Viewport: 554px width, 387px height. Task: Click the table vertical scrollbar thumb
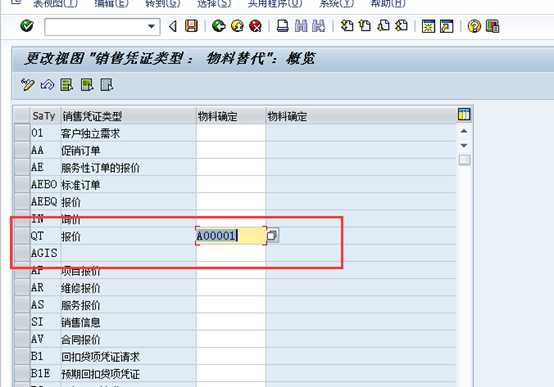(464, 160)
